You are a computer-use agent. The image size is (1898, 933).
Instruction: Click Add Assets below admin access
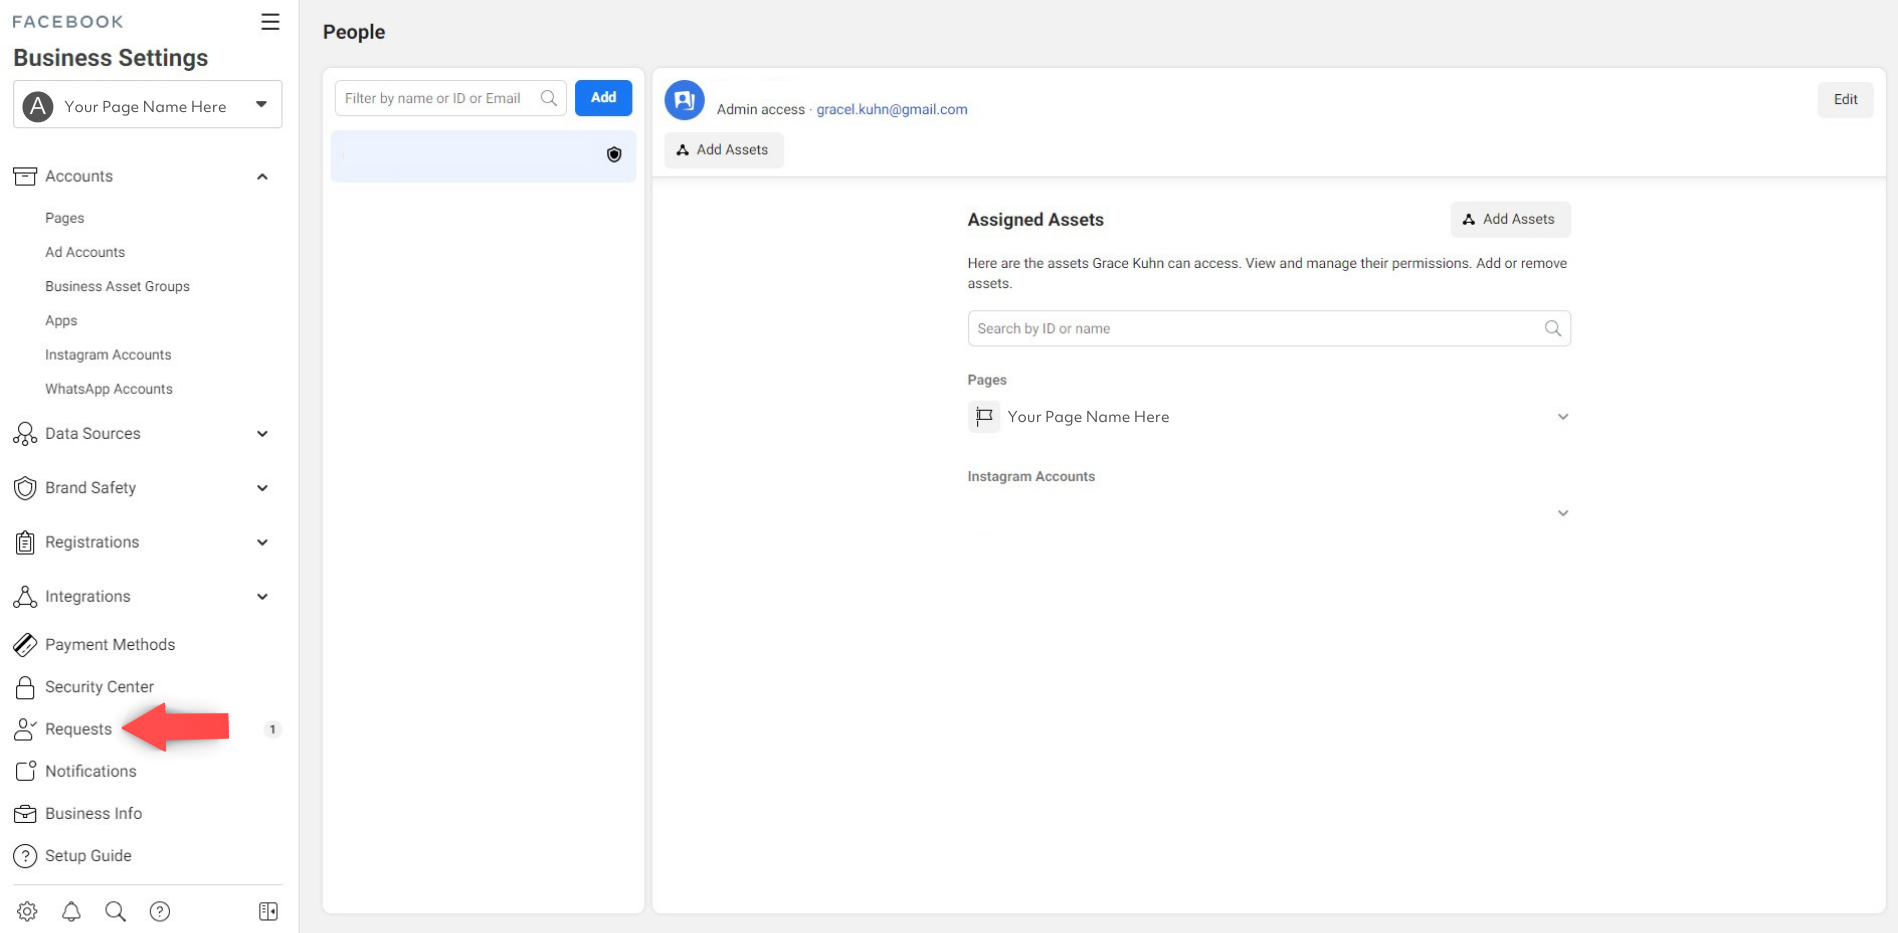[x=723, y=150]
